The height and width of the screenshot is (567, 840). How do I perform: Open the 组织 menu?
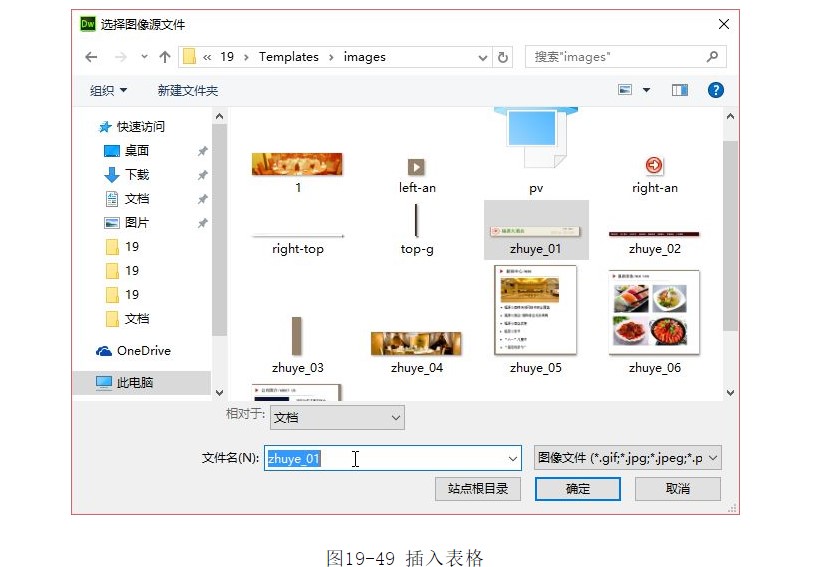click(108, 91)
